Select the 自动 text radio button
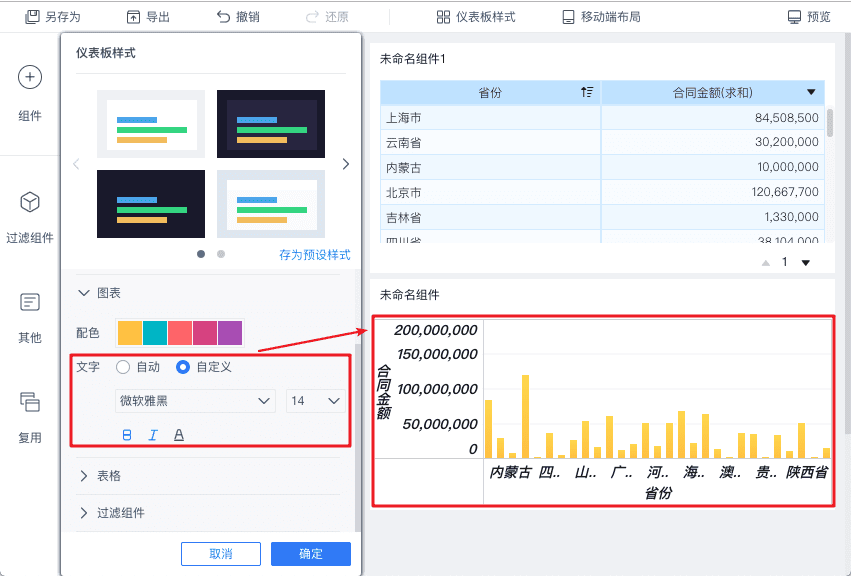Viewport: 851px width, 576px height. pyautogui.click(x=123, y=368)
